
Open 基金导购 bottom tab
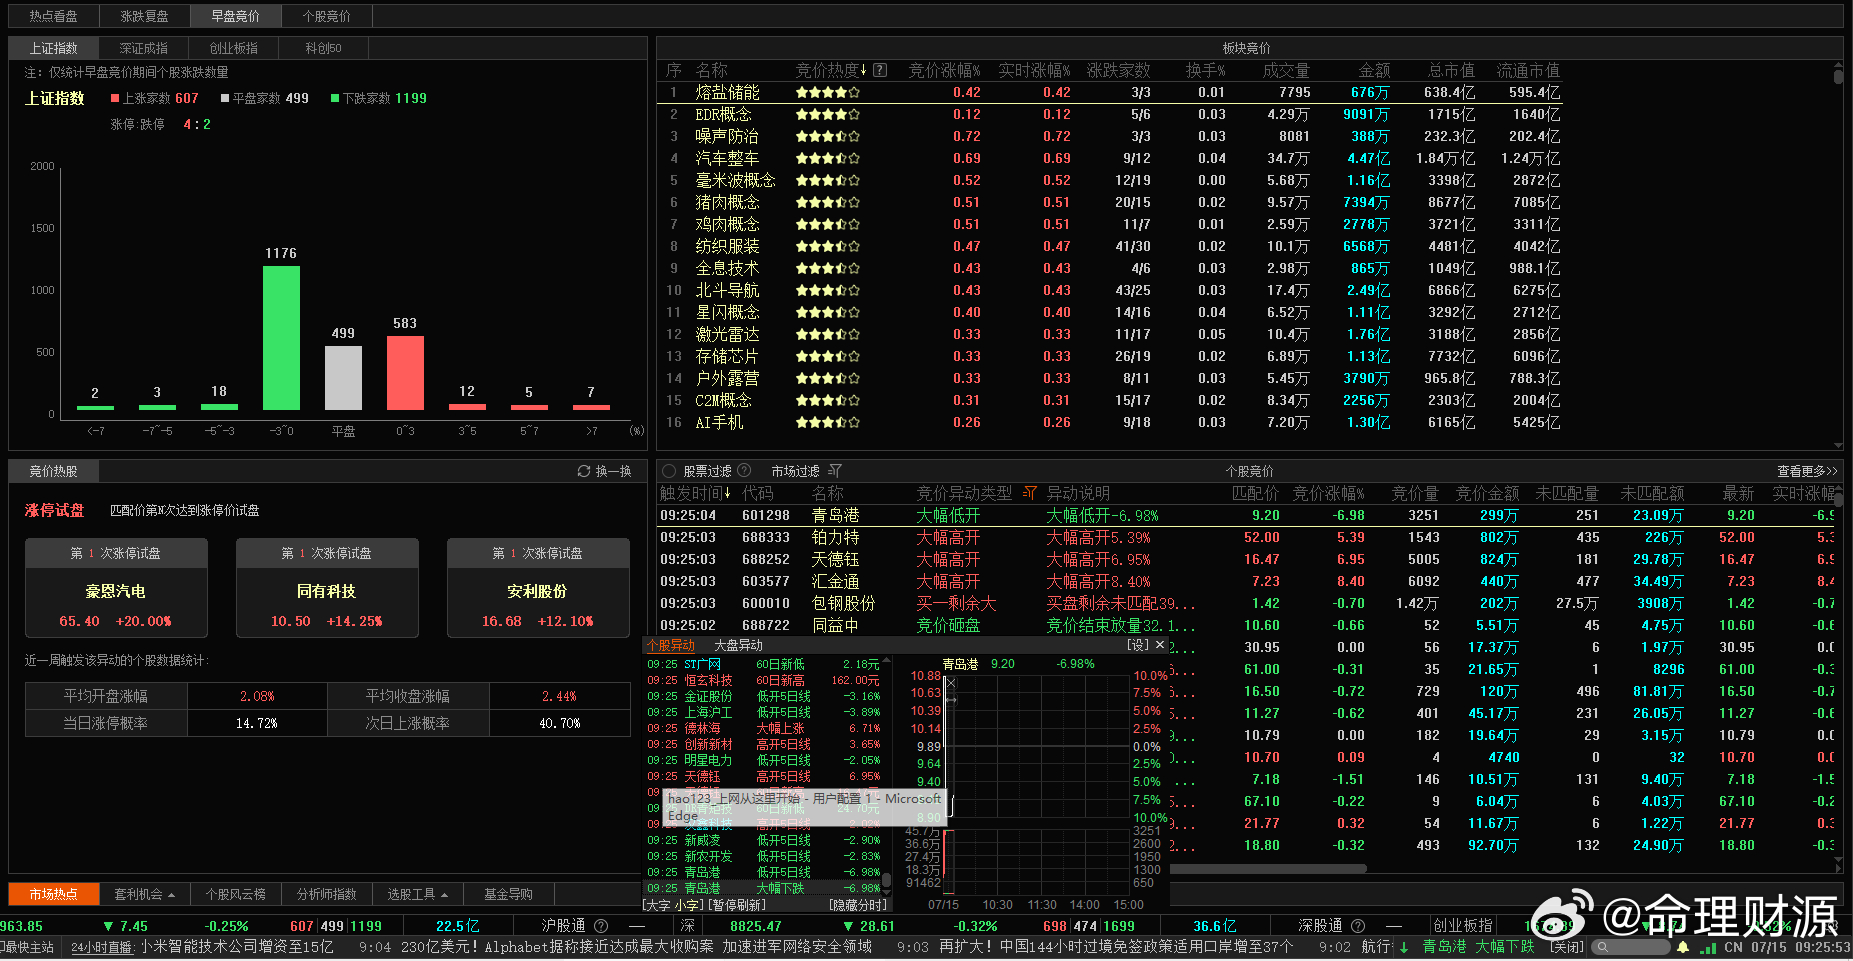tap(508, 894)
